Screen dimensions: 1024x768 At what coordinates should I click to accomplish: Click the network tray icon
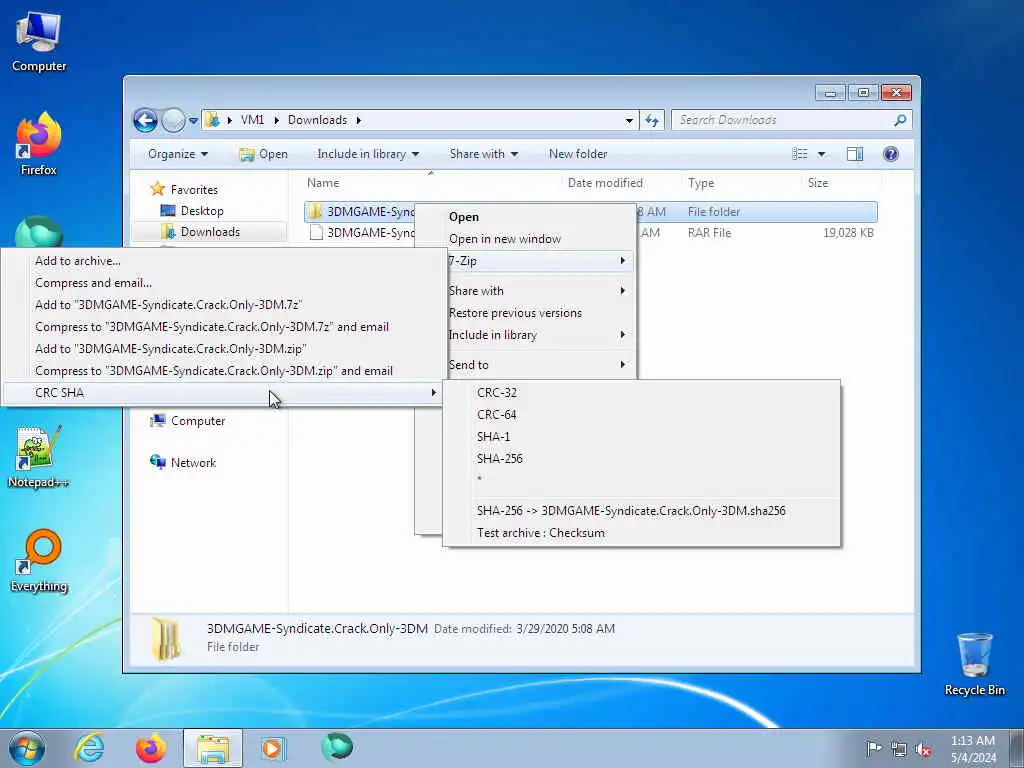click(x=899, y=749)
